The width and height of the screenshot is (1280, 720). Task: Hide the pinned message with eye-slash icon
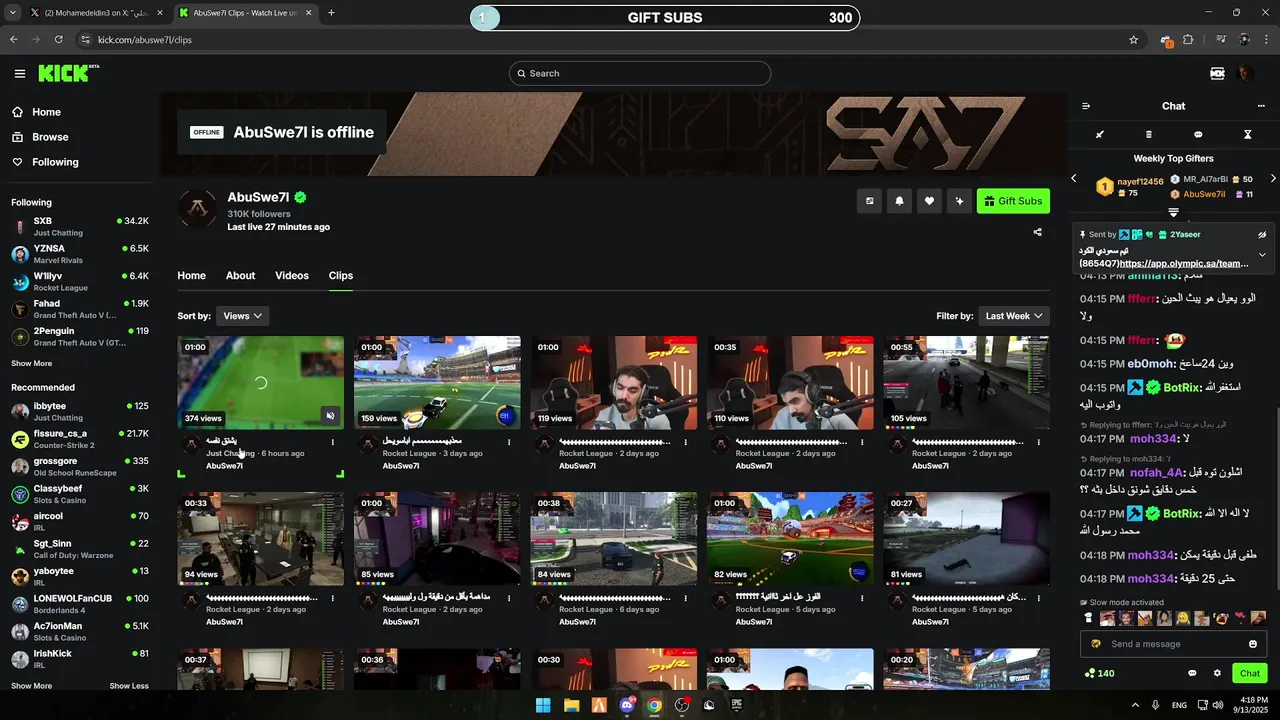(x=1262, y=235)
